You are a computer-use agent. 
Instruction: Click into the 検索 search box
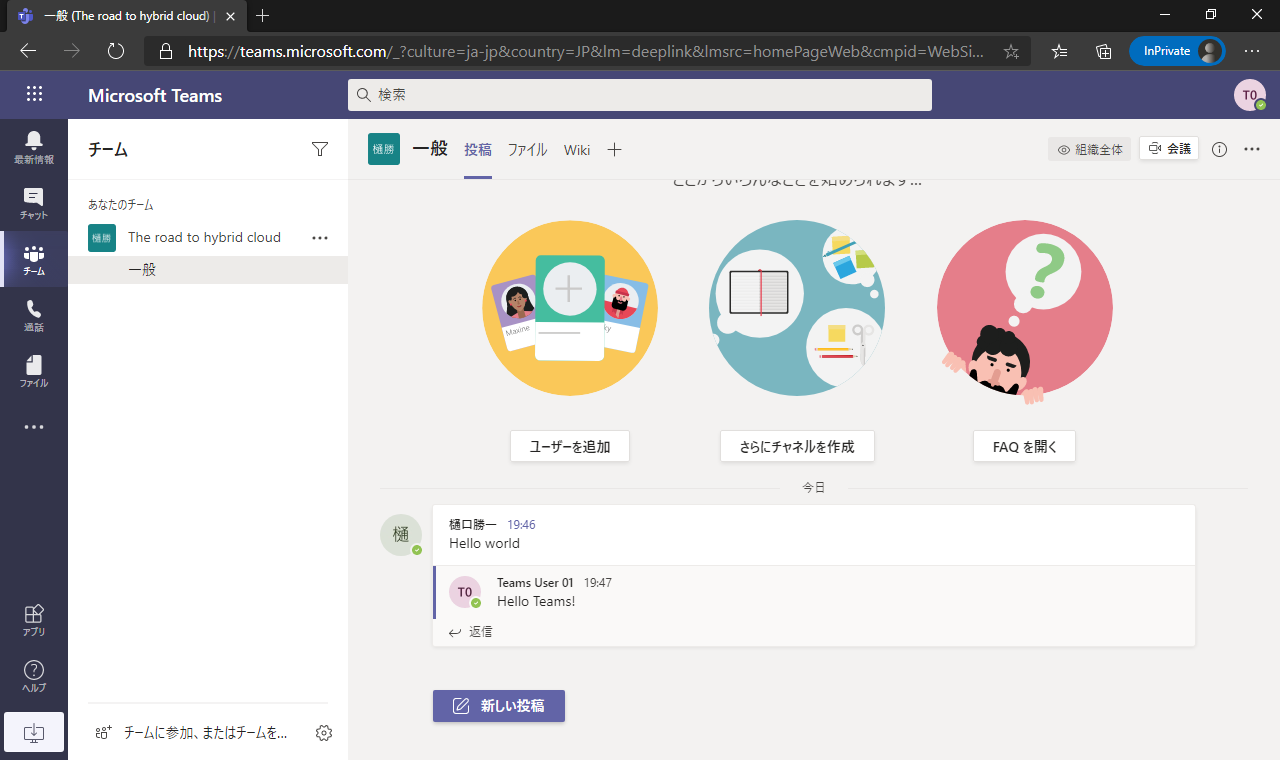click(640, 95)
